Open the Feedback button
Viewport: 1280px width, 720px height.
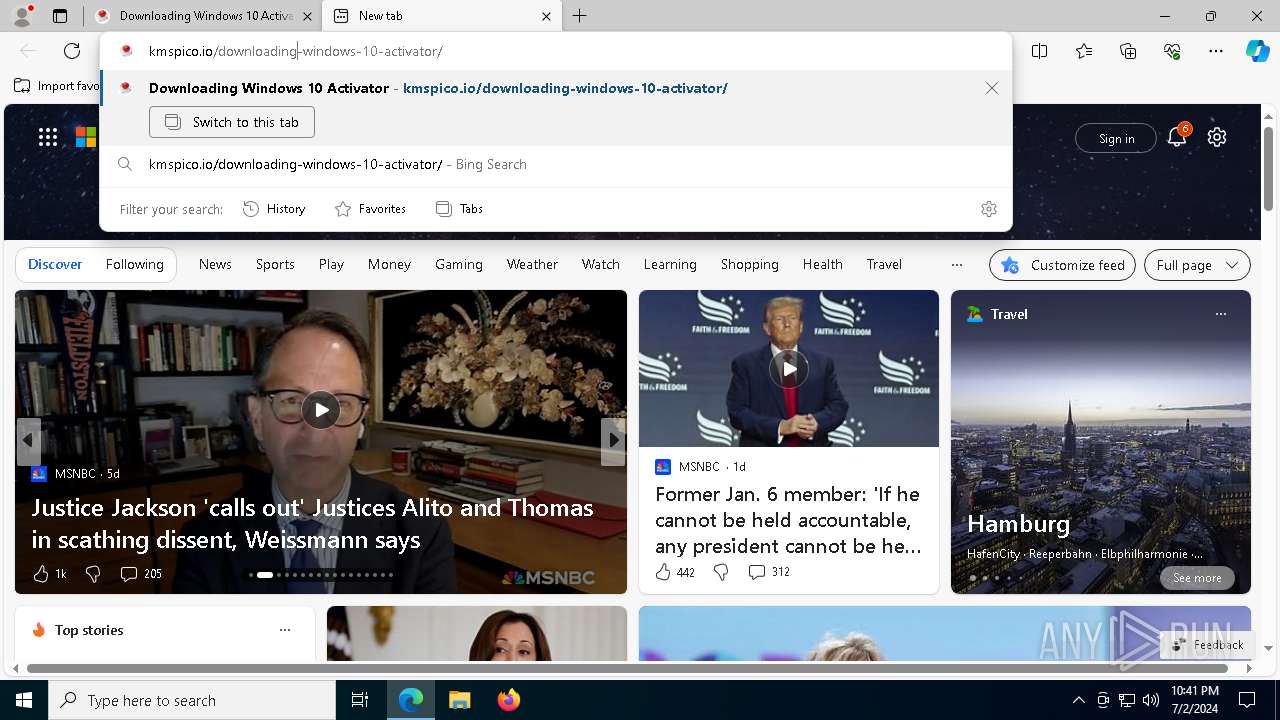1208,645
